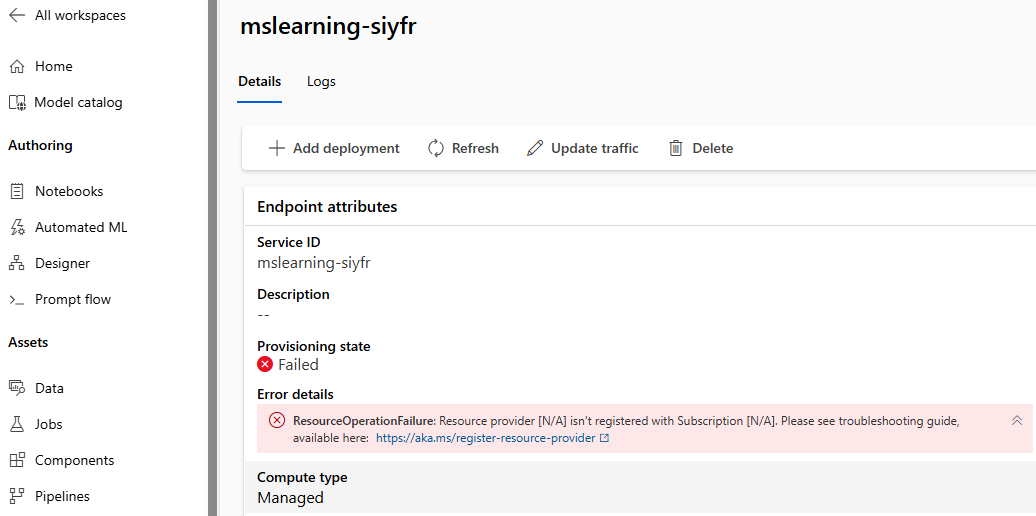
Task: Click Delete label to remove the endpoint
Action: (712, 149)
